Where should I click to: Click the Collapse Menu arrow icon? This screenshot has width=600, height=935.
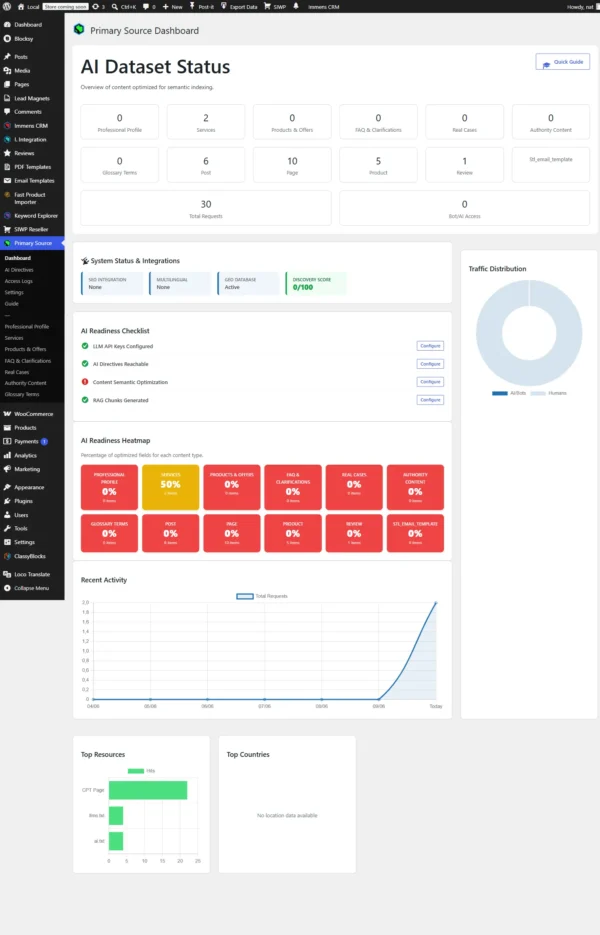pyautogui.click(x=7, y=588)
